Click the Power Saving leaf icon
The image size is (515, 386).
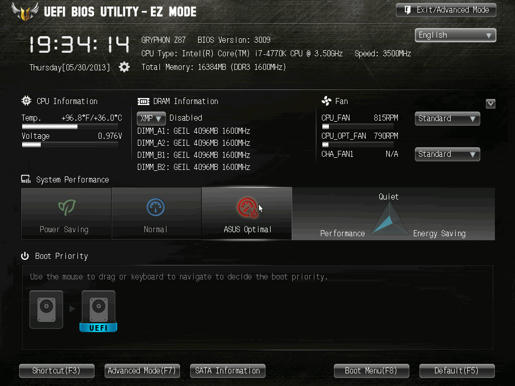(x=67, y=207)
